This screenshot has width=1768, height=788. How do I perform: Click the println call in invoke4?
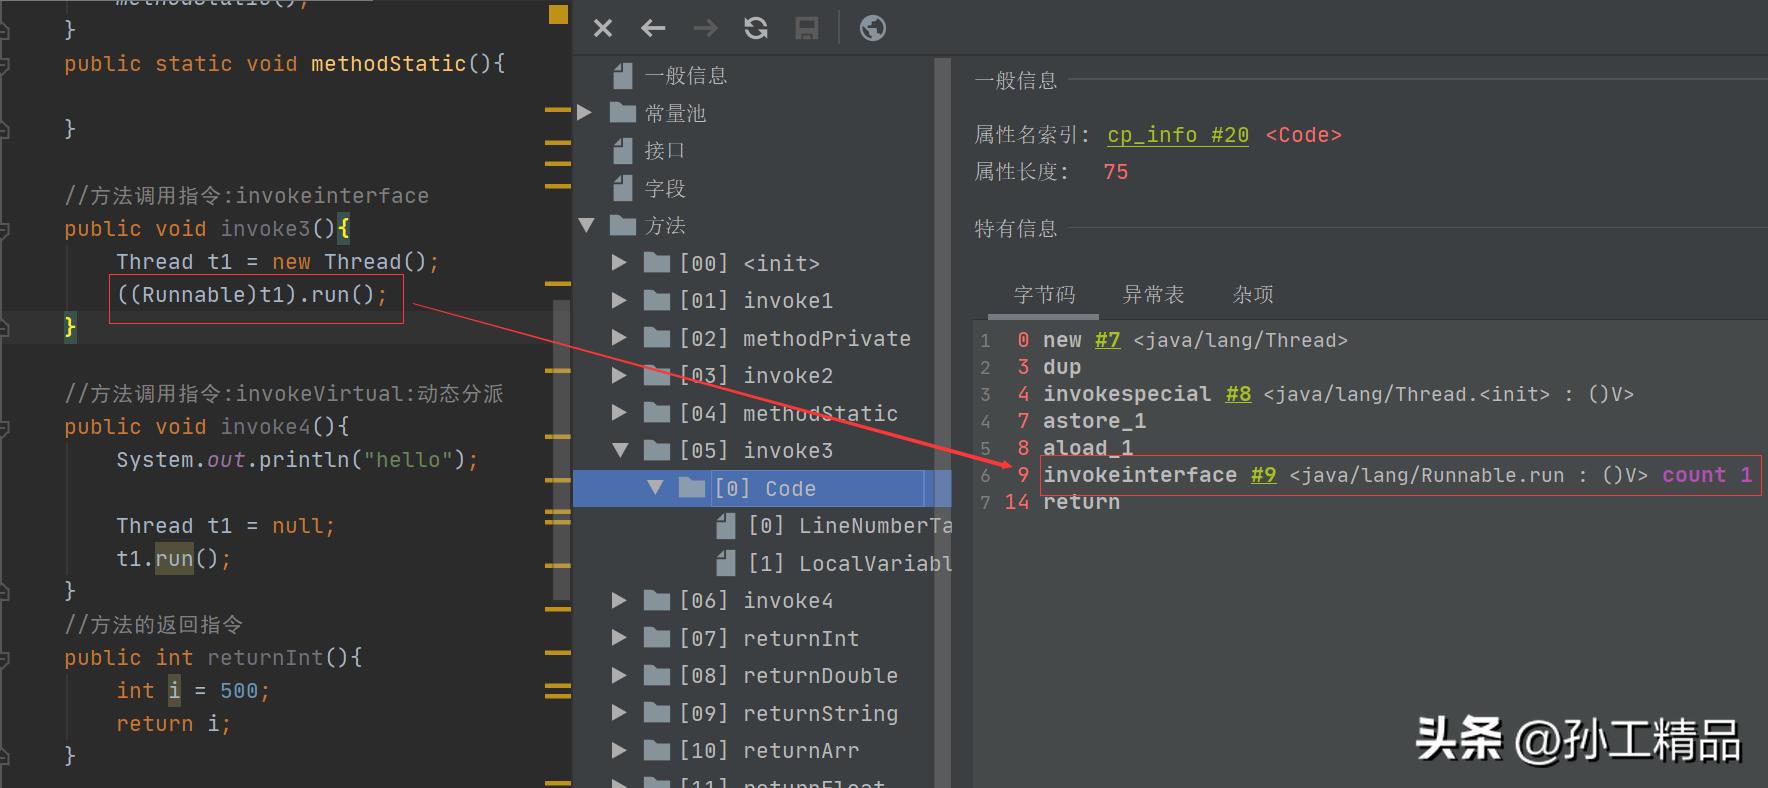(x=304, y=460)
